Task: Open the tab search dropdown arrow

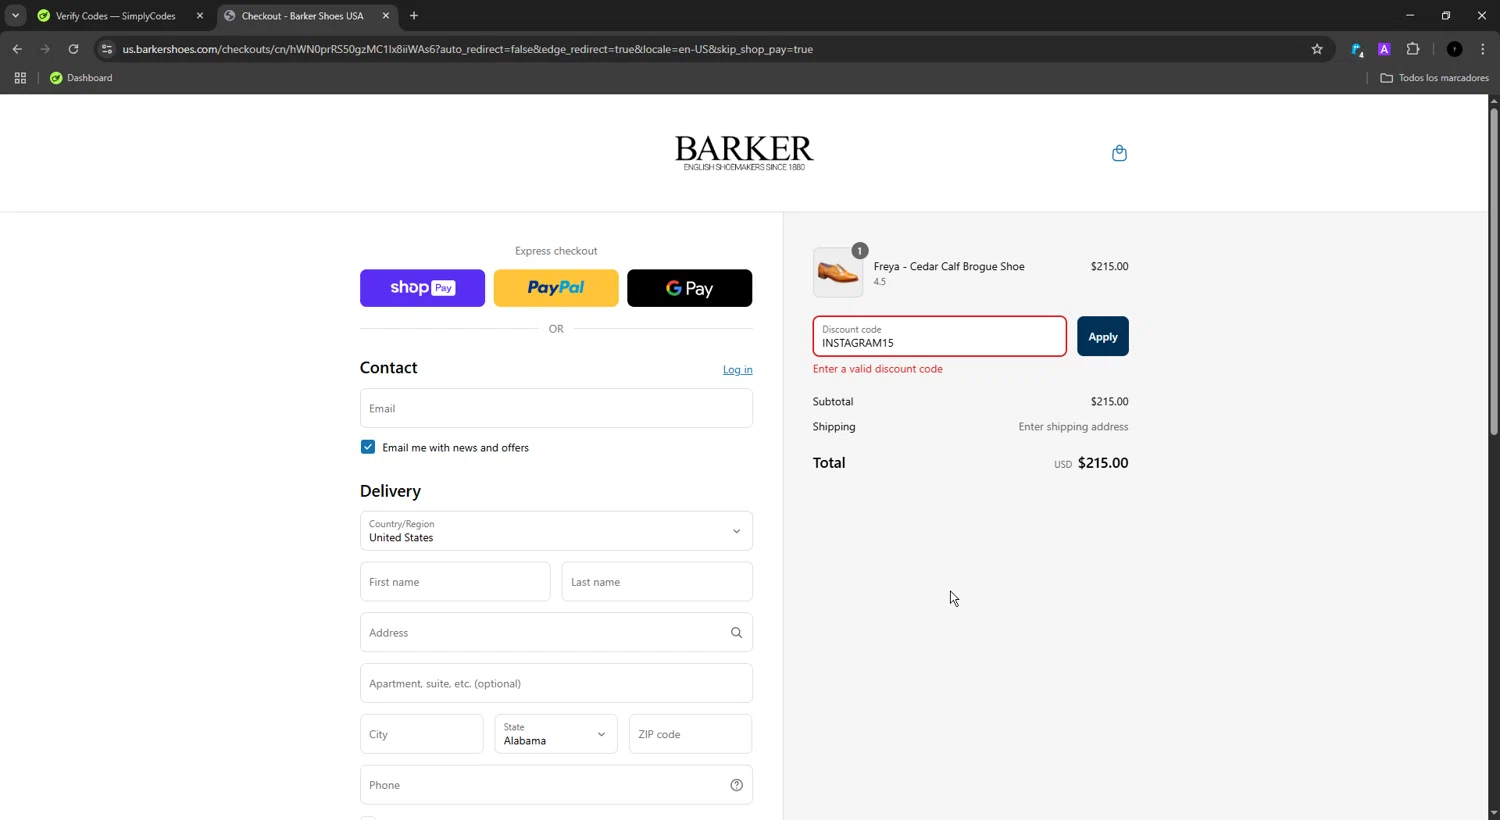Action: pyautogui.click(x=15, y=16)
